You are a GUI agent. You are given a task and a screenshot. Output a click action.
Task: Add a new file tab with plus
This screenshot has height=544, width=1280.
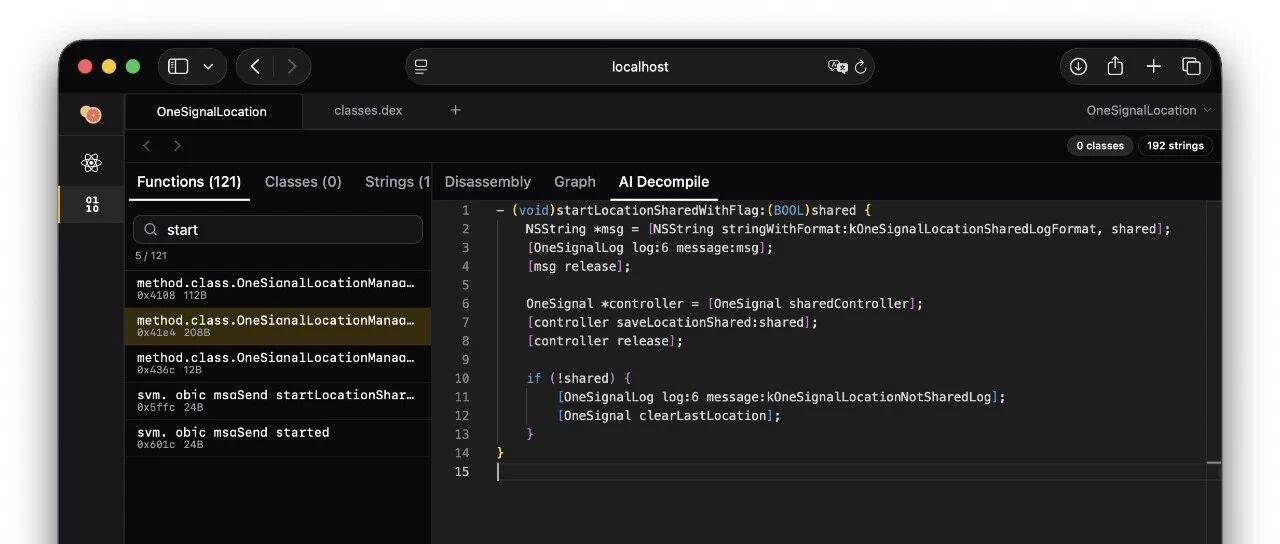(x=455, y=110)
